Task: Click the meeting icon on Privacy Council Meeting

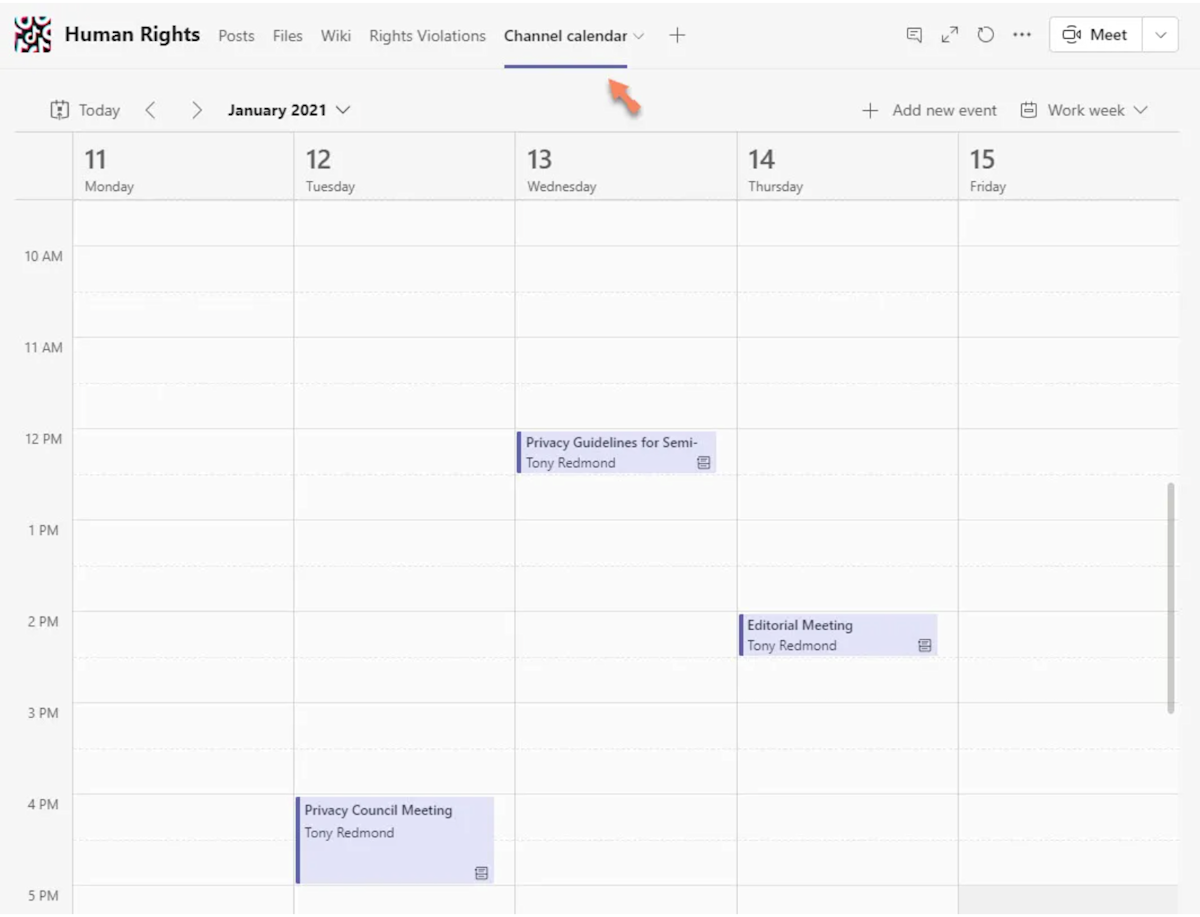Action: tap(482, 873)
